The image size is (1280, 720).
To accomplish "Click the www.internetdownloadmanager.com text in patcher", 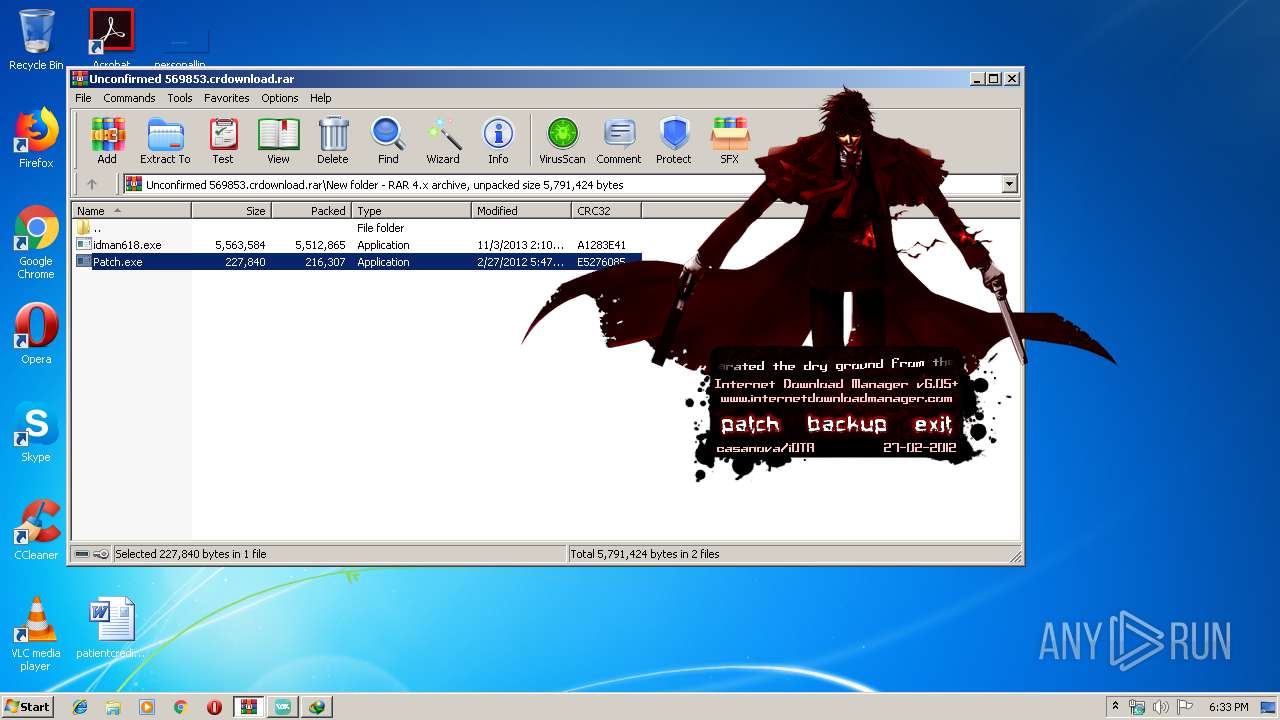I will pyautogui.click(x=836, y=399).
